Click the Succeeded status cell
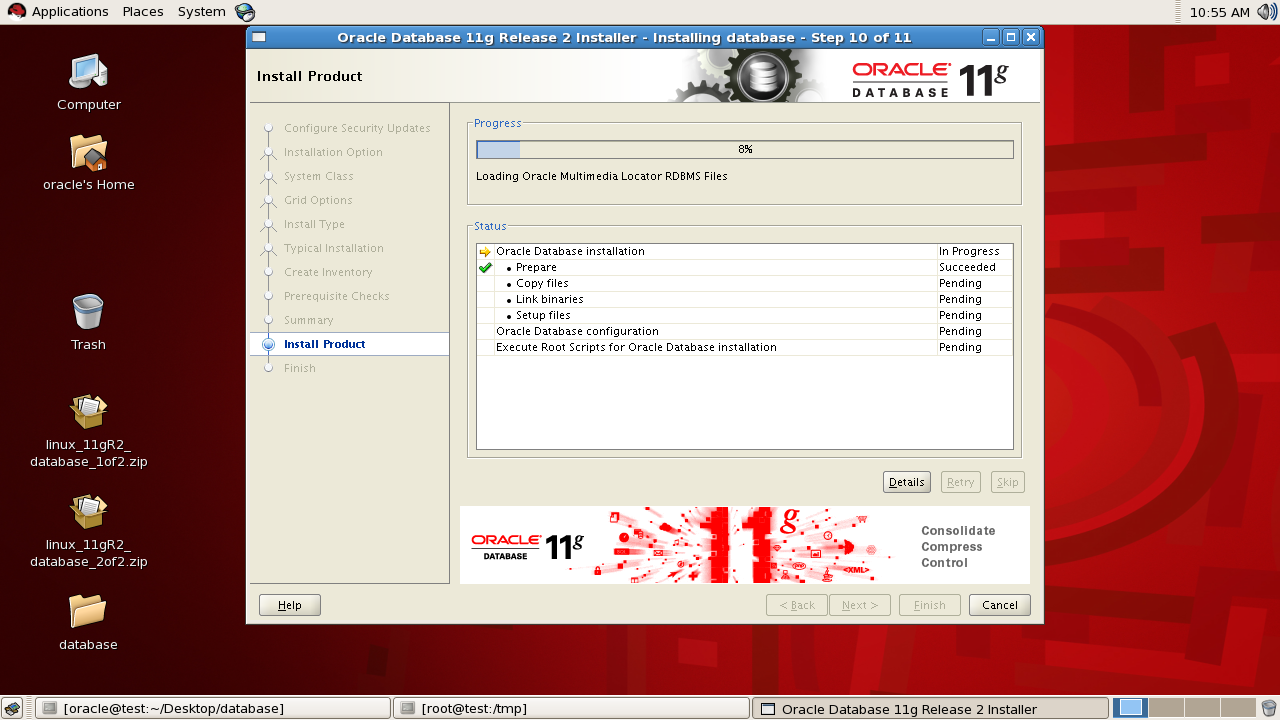 [974, 268]
